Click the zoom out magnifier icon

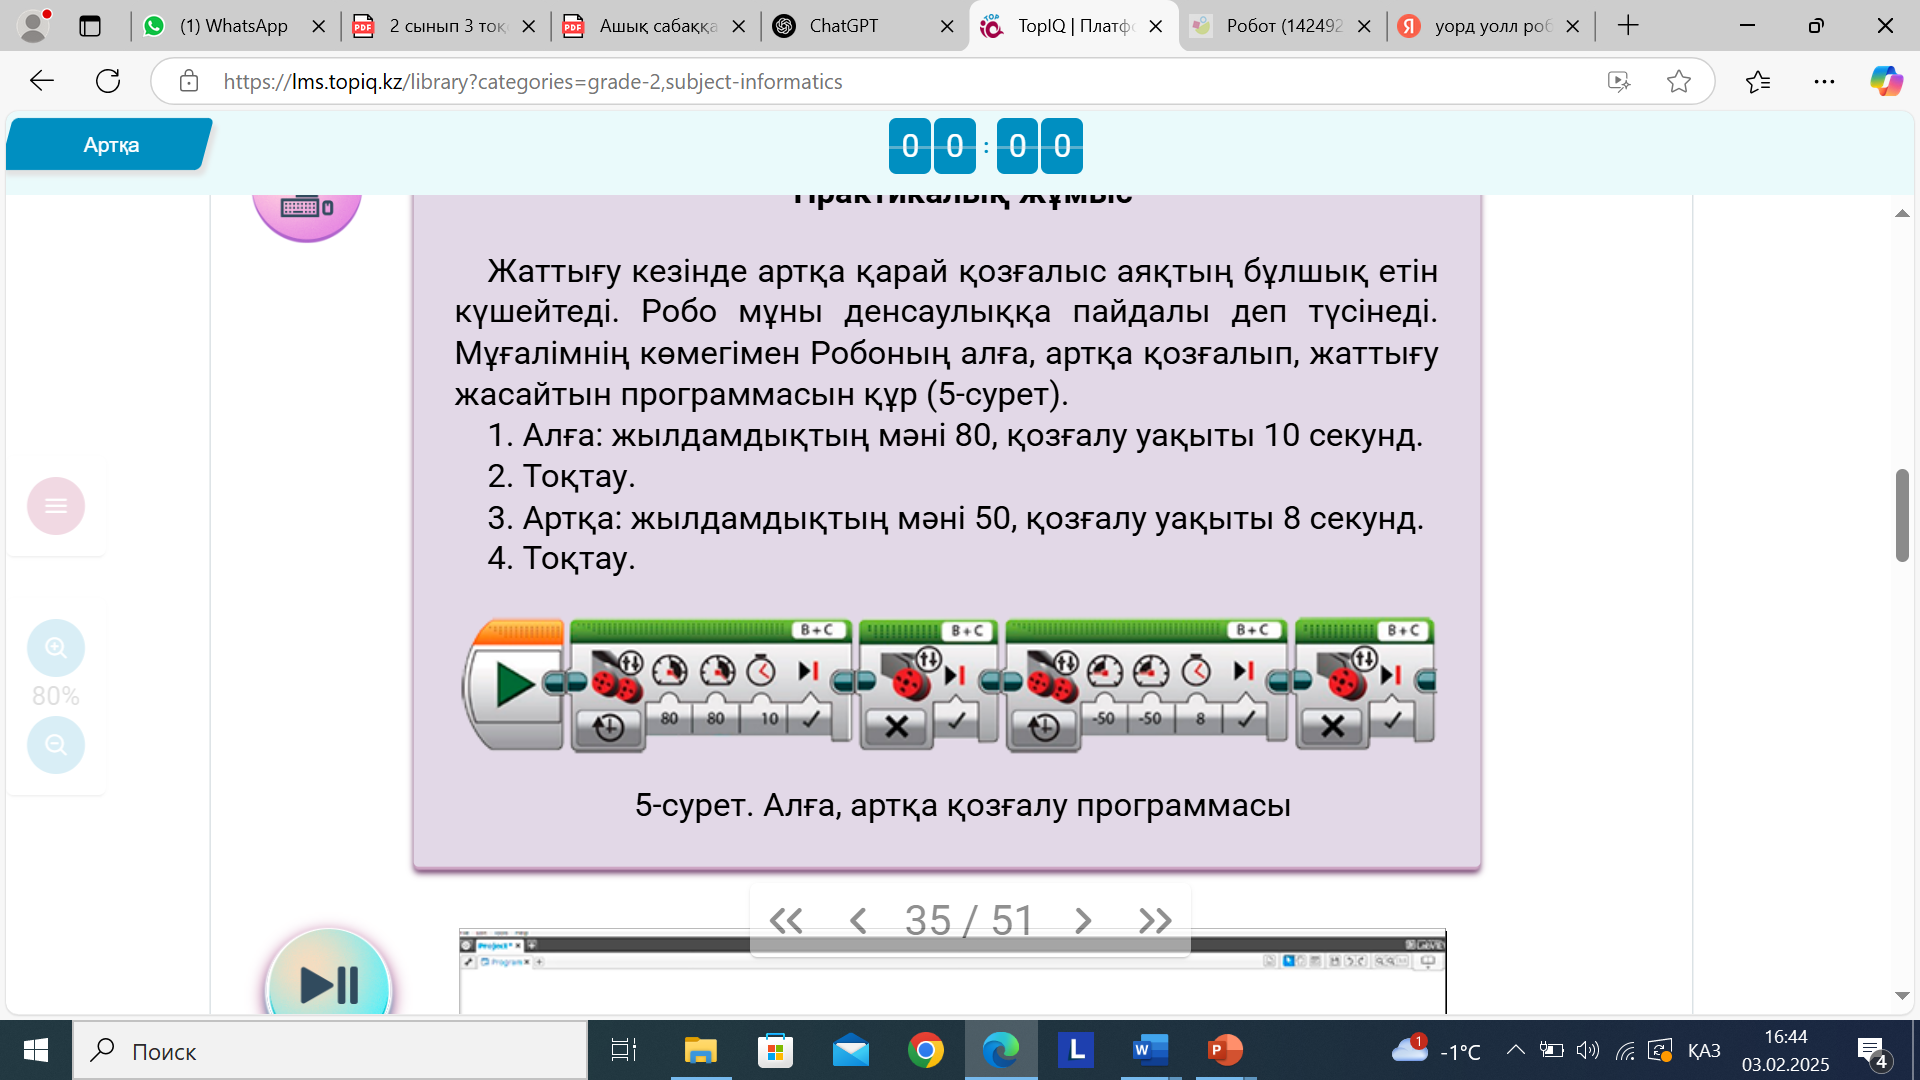click(x=56, y=745)
